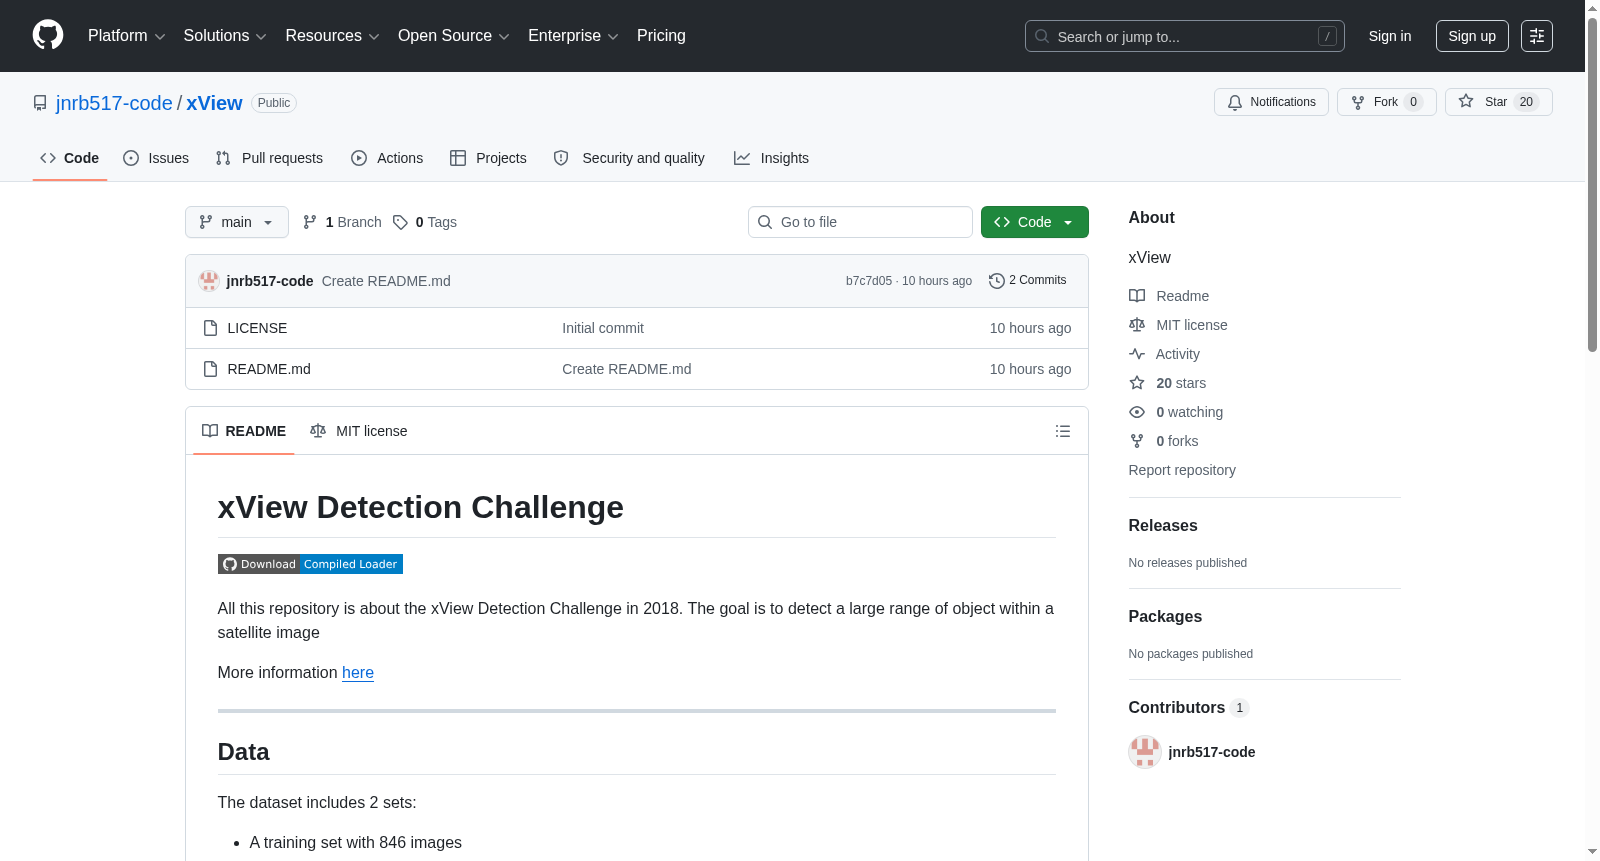The image size is (1600, 861).
Task: Click the Sign up button
Action: click(x=1472, y=36)
